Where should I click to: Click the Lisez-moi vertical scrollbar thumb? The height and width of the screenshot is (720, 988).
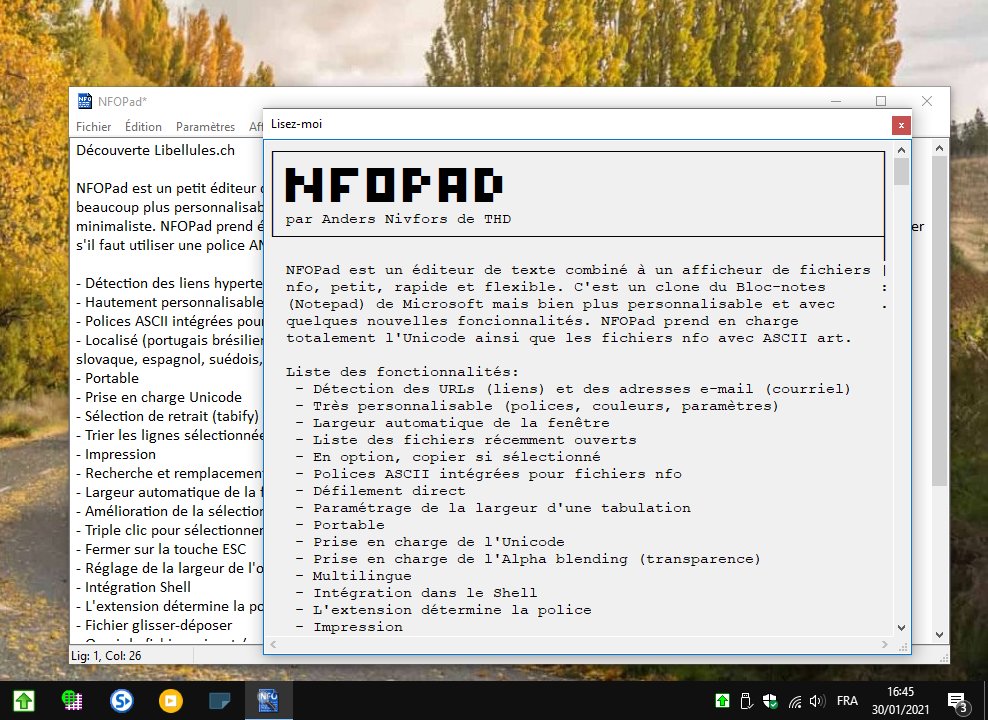point(901,171)
